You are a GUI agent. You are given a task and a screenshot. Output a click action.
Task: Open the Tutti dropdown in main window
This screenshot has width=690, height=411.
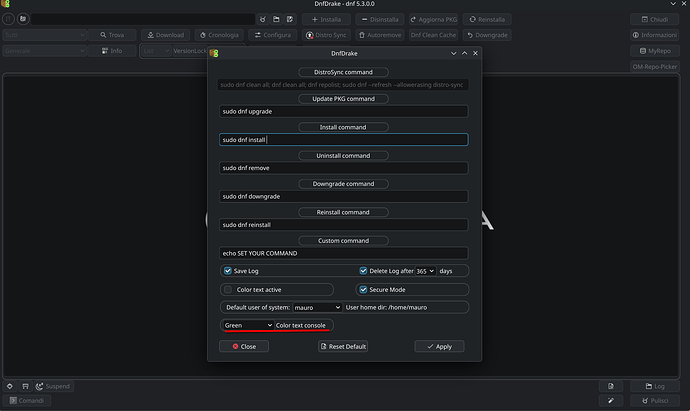pos(44,35)
